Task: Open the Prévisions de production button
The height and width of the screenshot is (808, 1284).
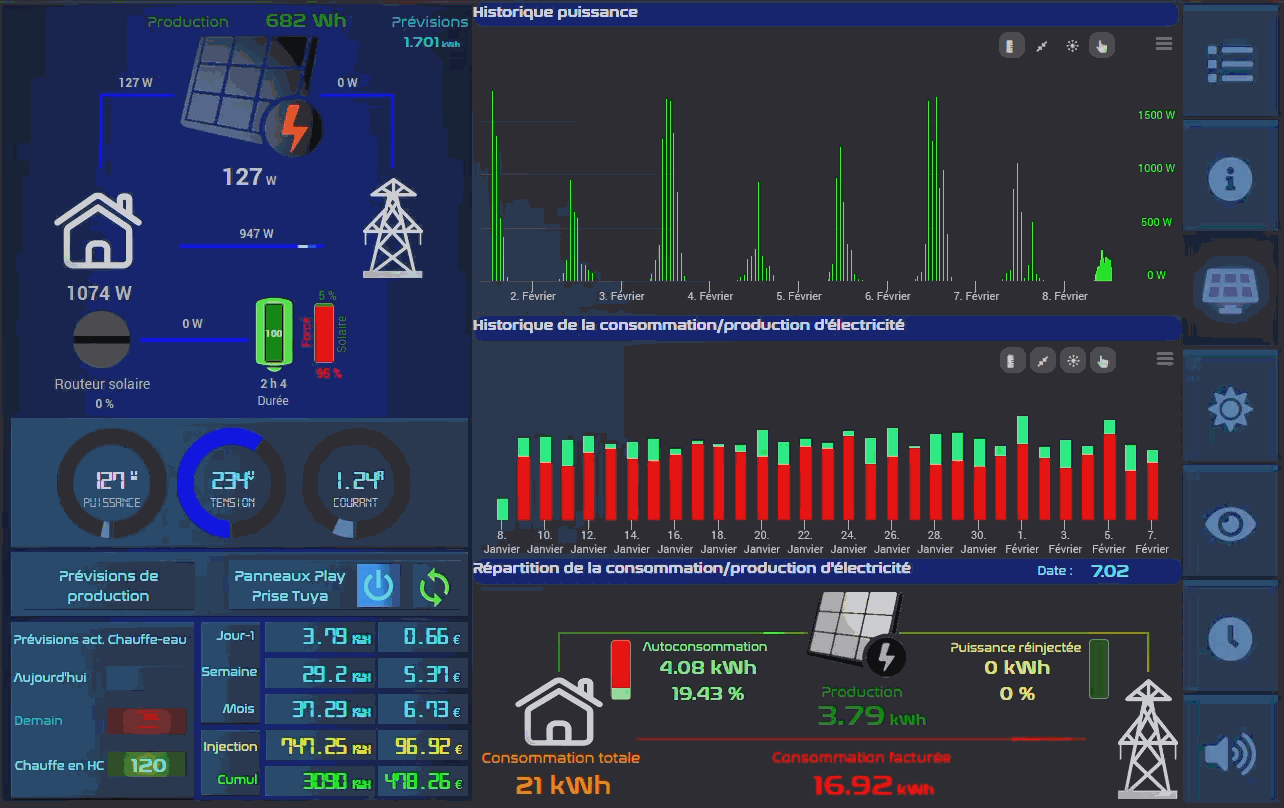Action: pyautogui.click(x=108, y=586)
